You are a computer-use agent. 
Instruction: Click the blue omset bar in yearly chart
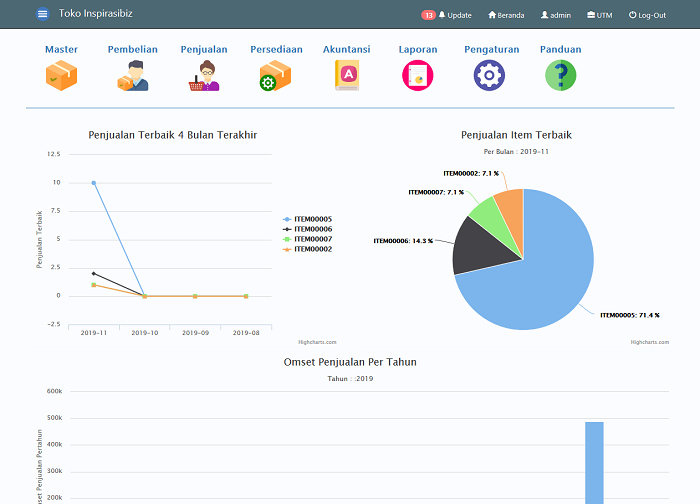[594, 463]
